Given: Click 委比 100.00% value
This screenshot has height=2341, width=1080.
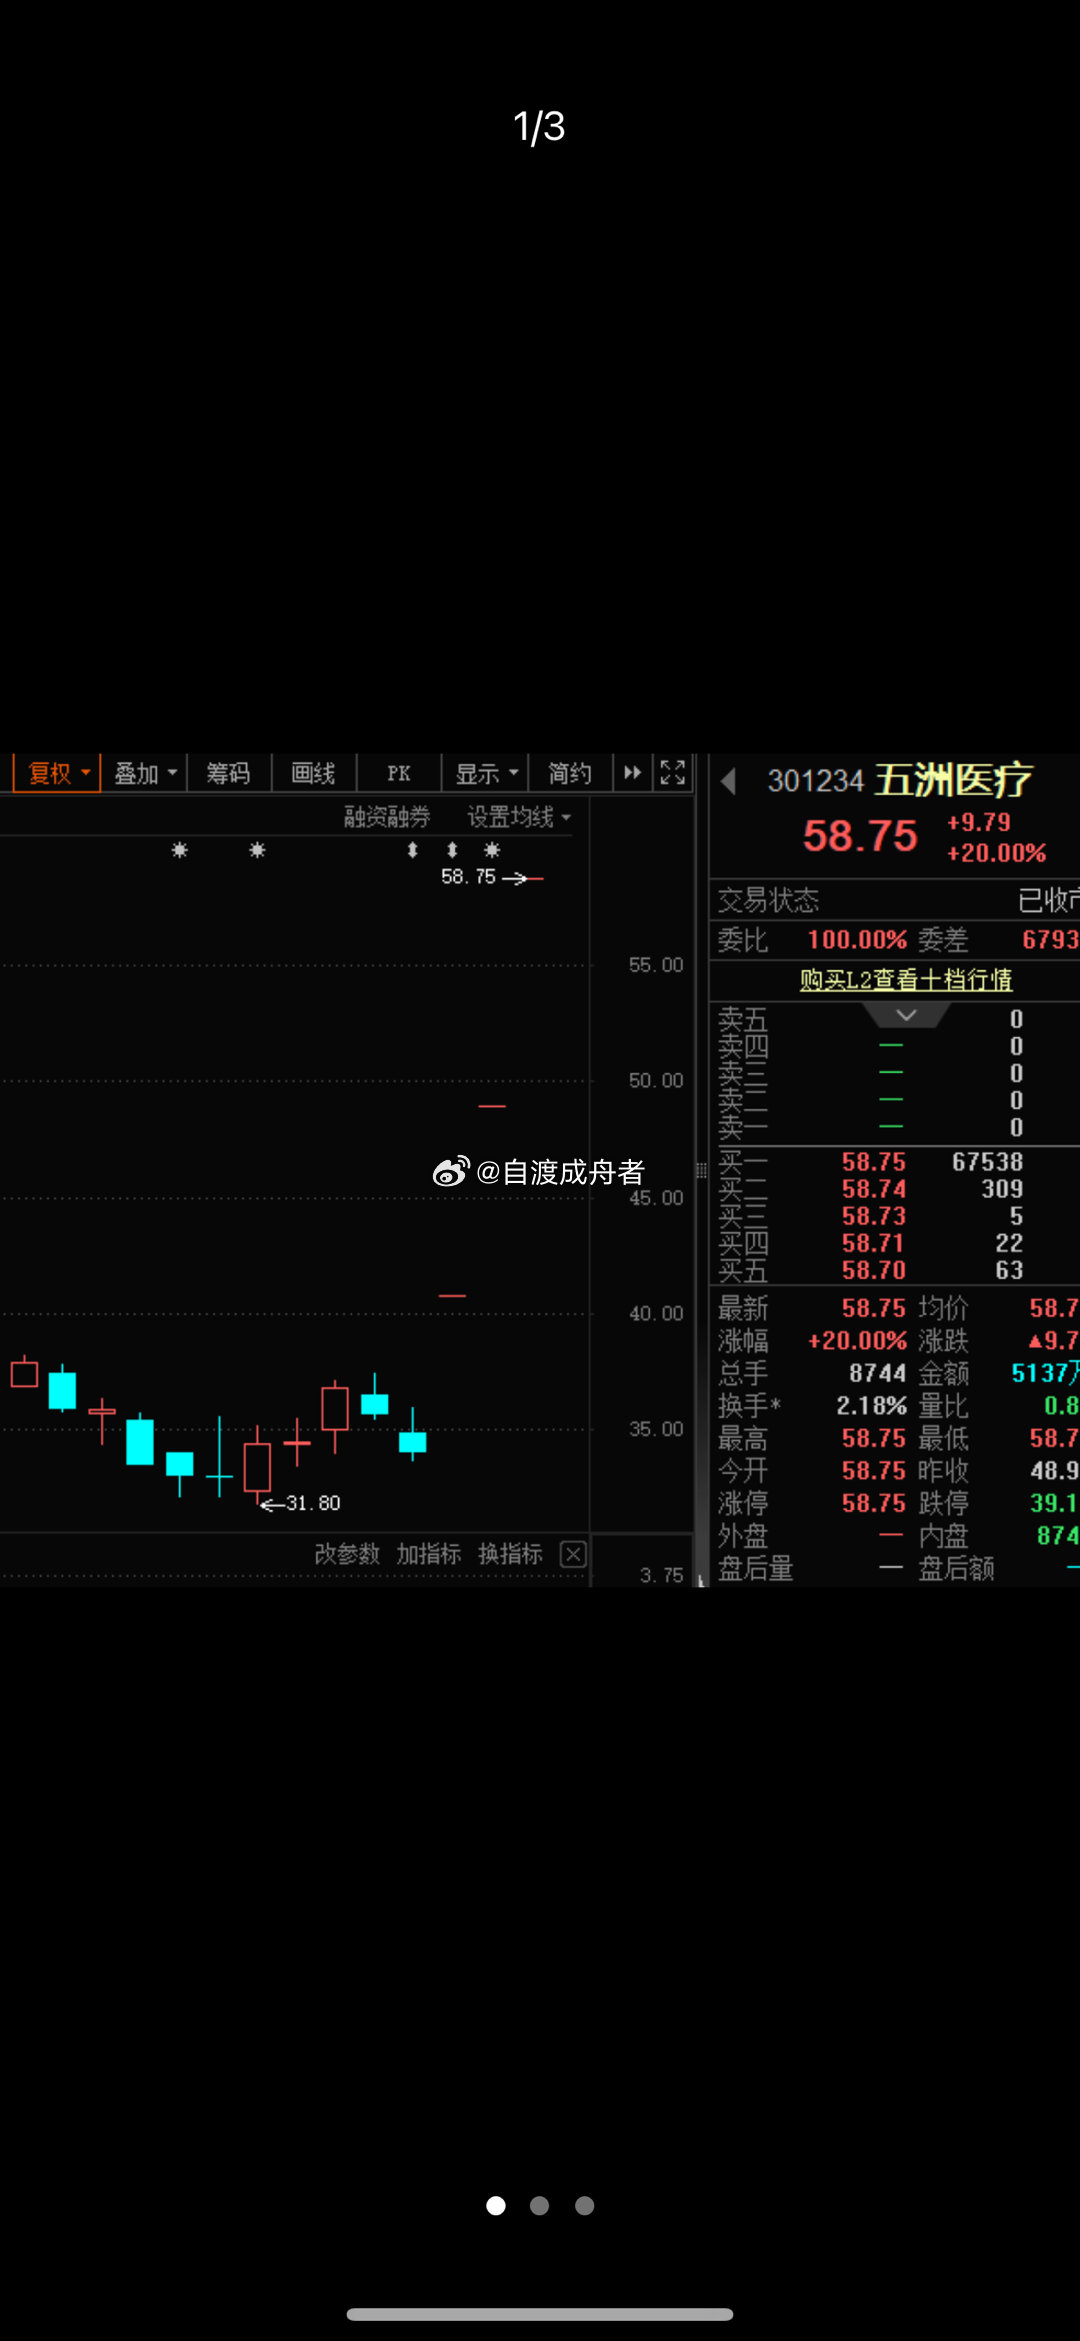Looking at the screenshot, I should [x=857, y=940].
